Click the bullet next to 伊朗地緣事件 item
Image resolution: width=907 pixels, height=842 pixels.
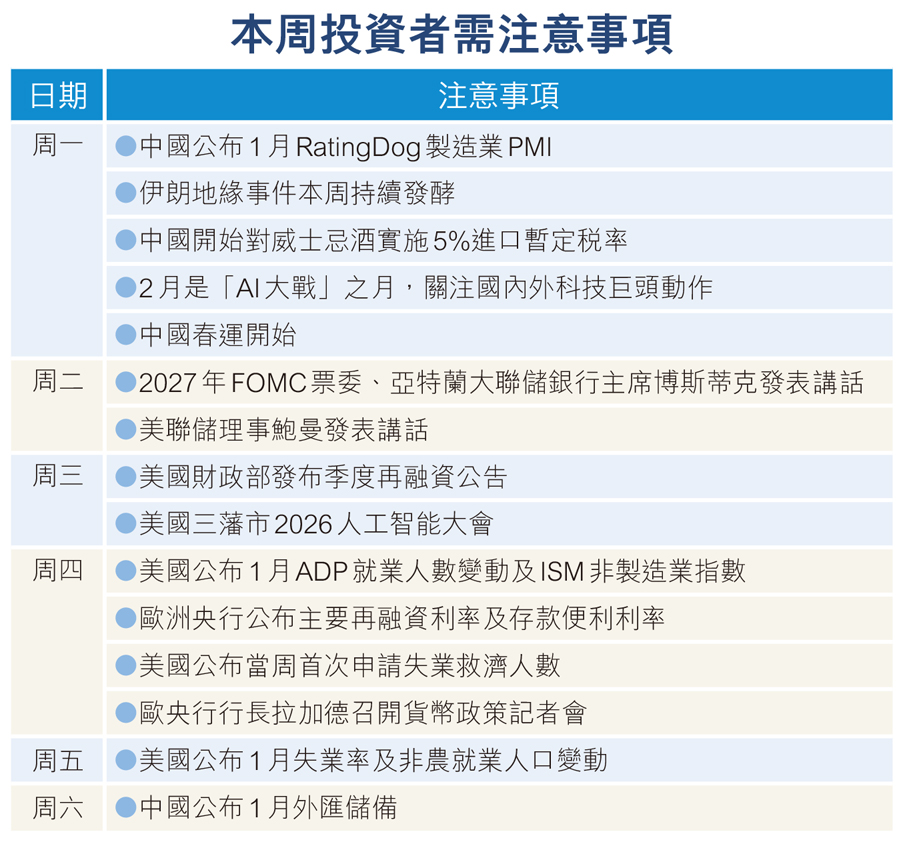[125, 194]
